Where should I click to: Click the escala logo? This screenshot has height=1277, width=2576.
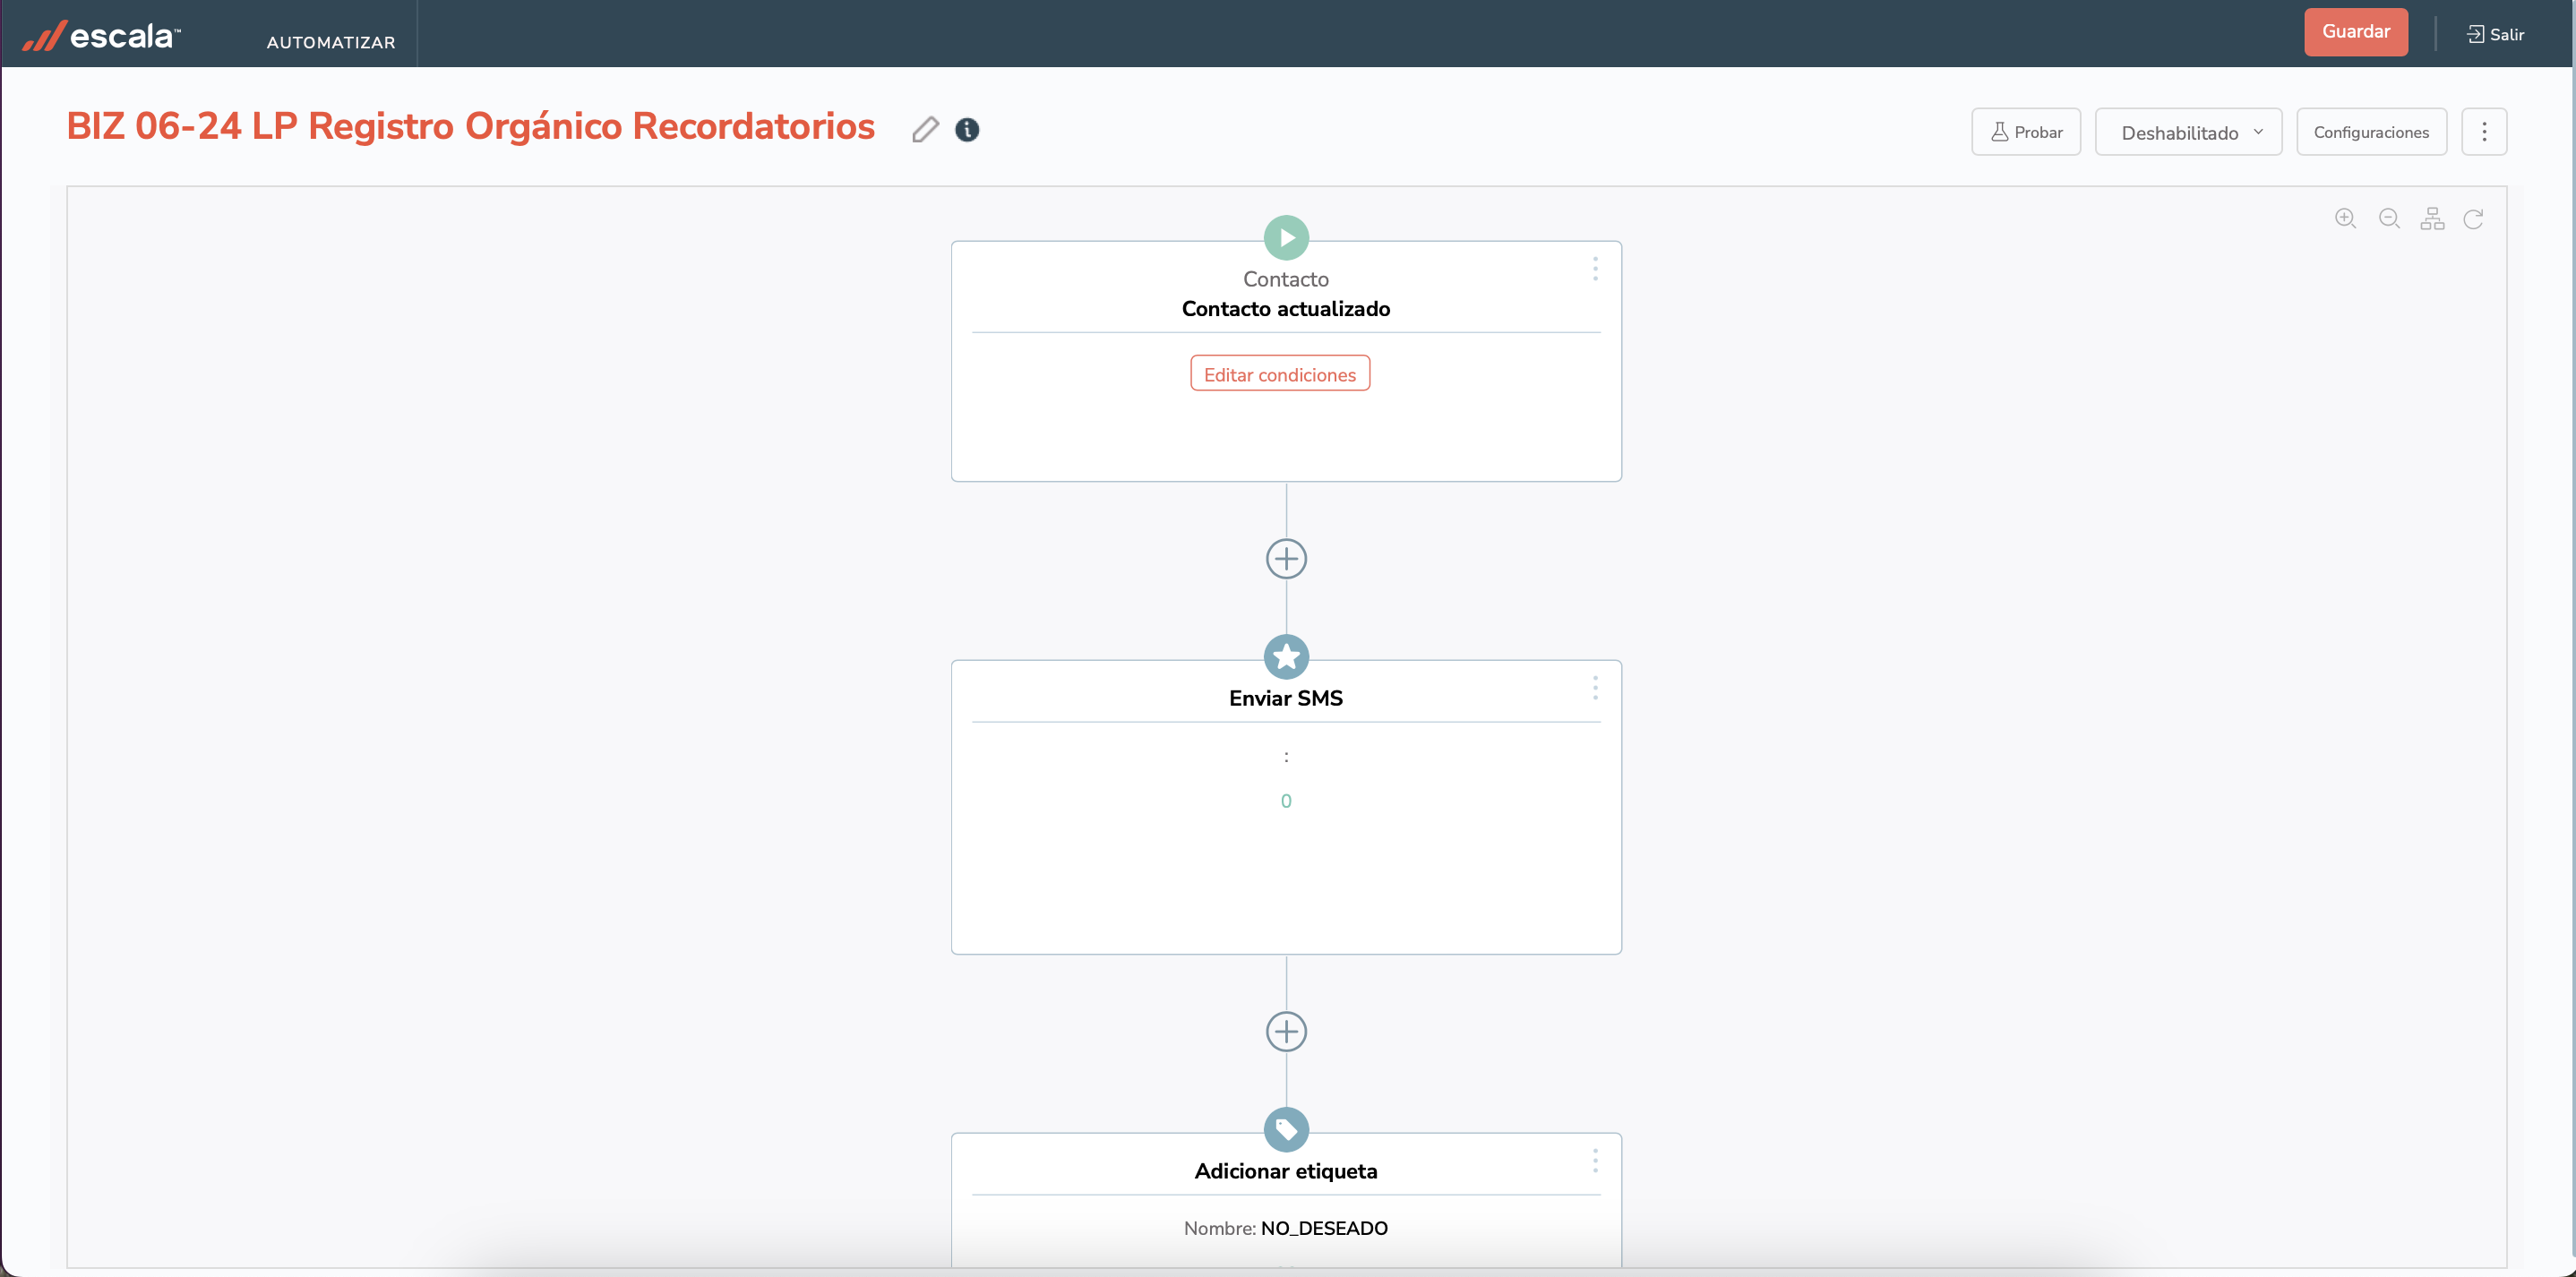[x=101, y=36]
